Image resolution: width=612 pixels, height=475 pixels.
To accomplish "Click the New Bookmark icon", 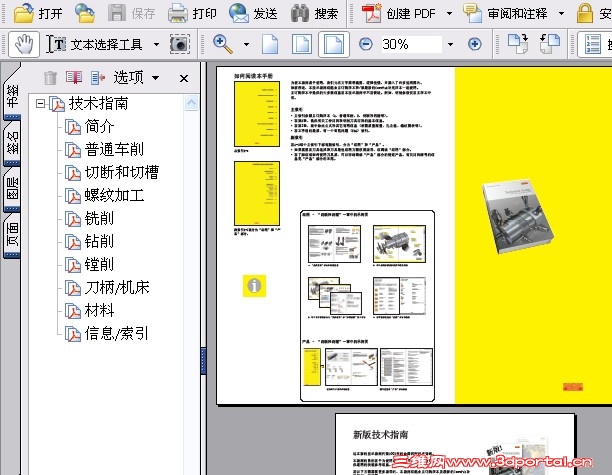I will point(74,78).
